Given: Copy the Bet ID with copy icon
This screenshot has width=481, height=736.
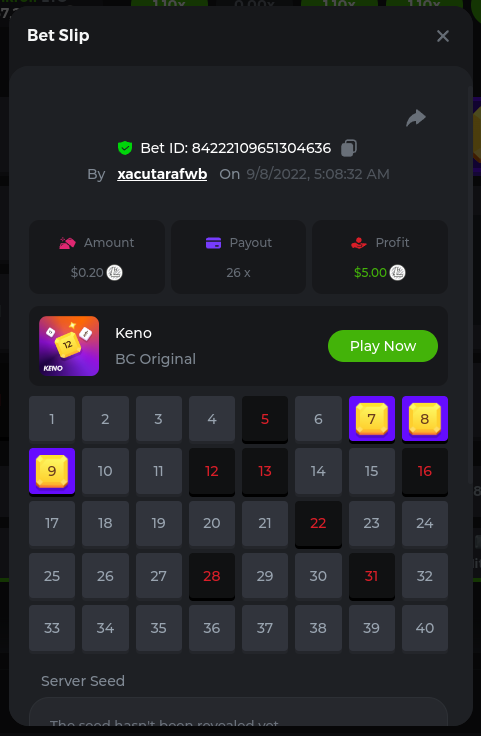Looking at the screenshot, I should point(349,148).
